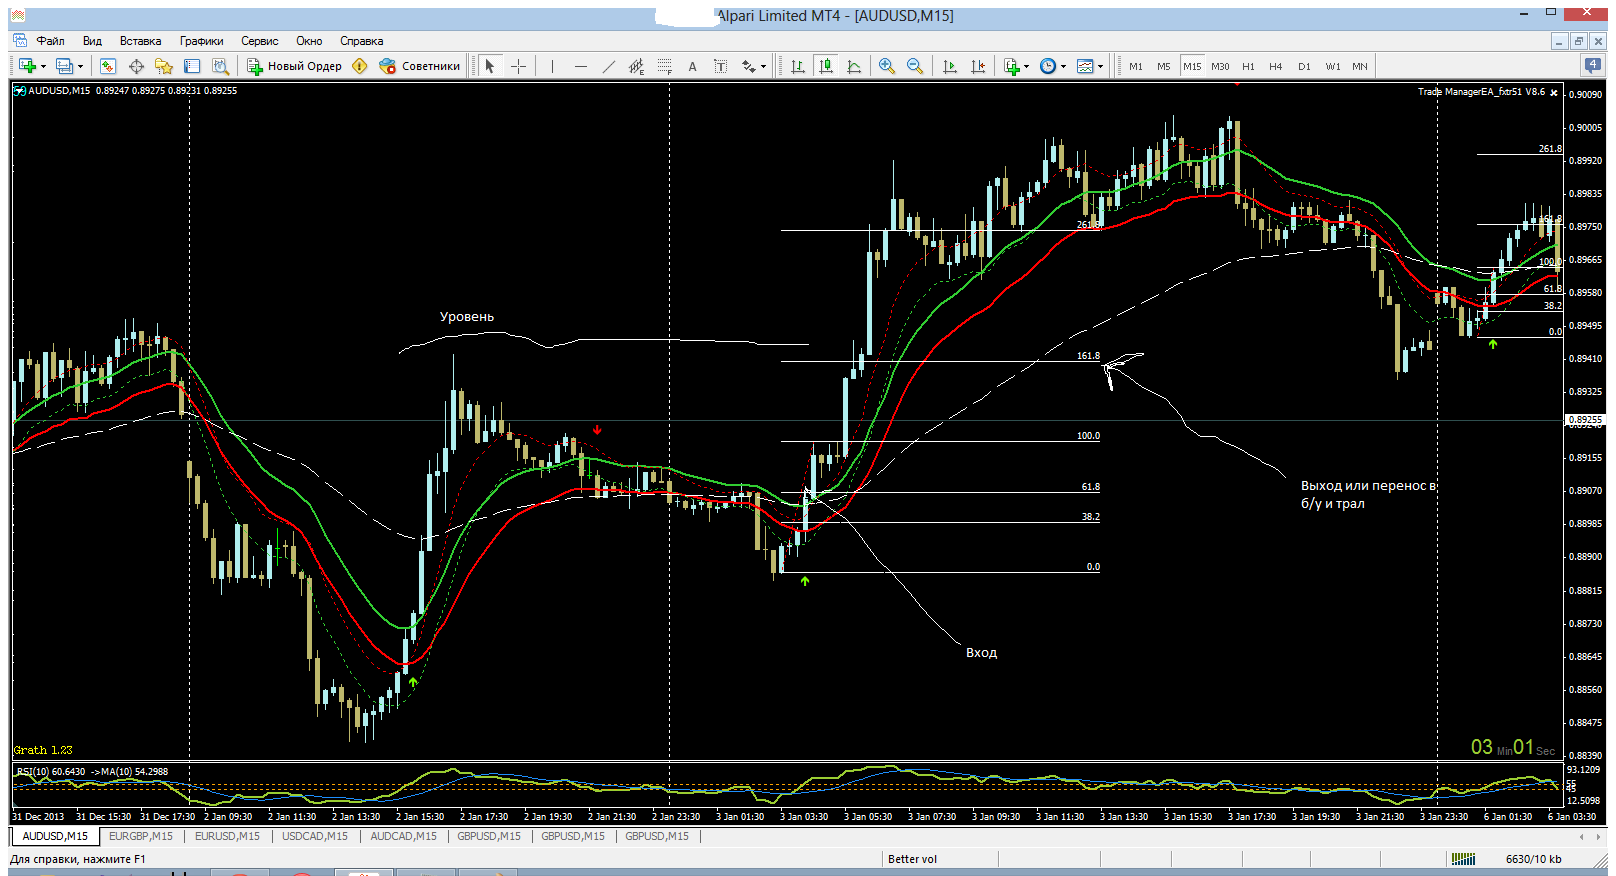This screenshot has height=876, width=1616.
Task: Open the Файл menu
Action: coord(50,41)
